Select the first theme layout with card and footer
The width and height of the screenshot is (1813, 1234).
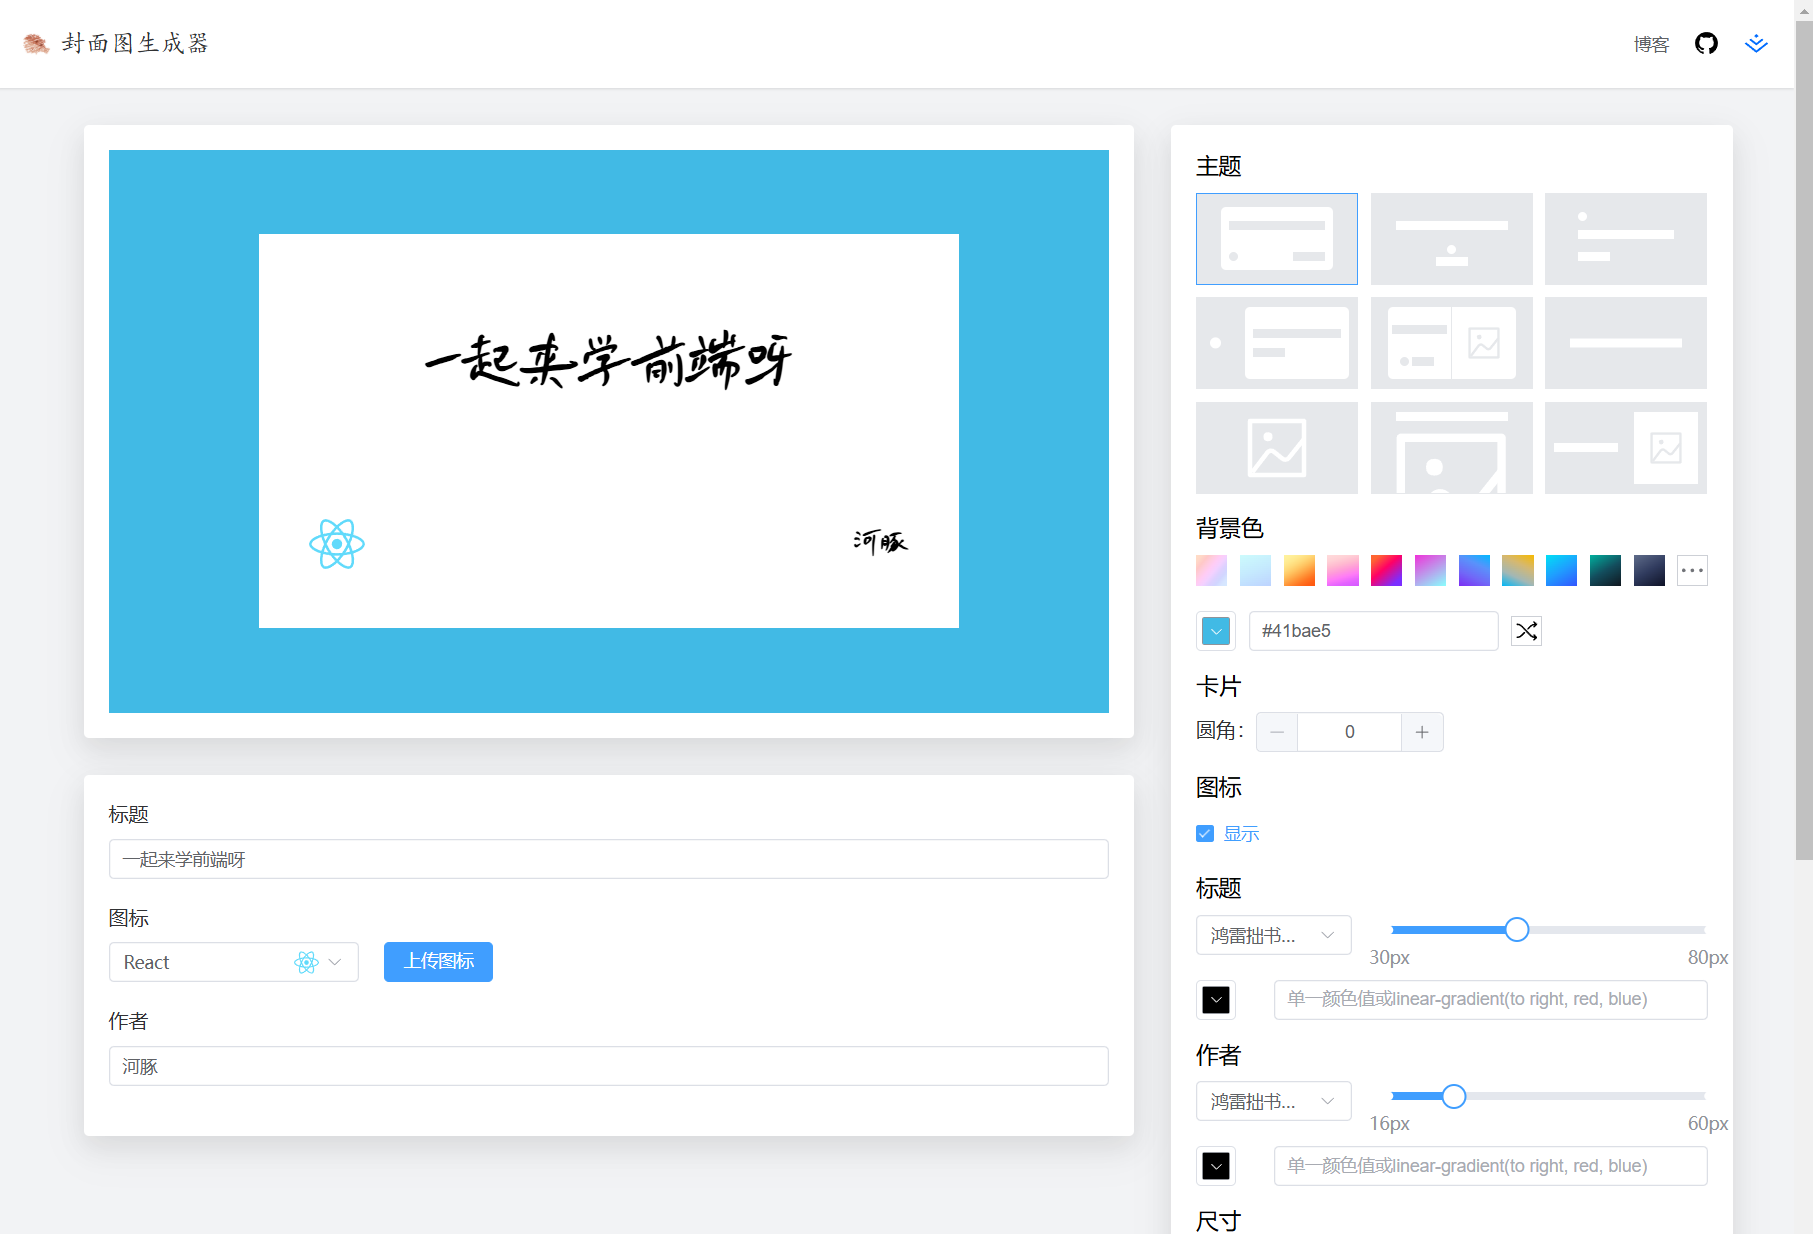(1277, 239)
